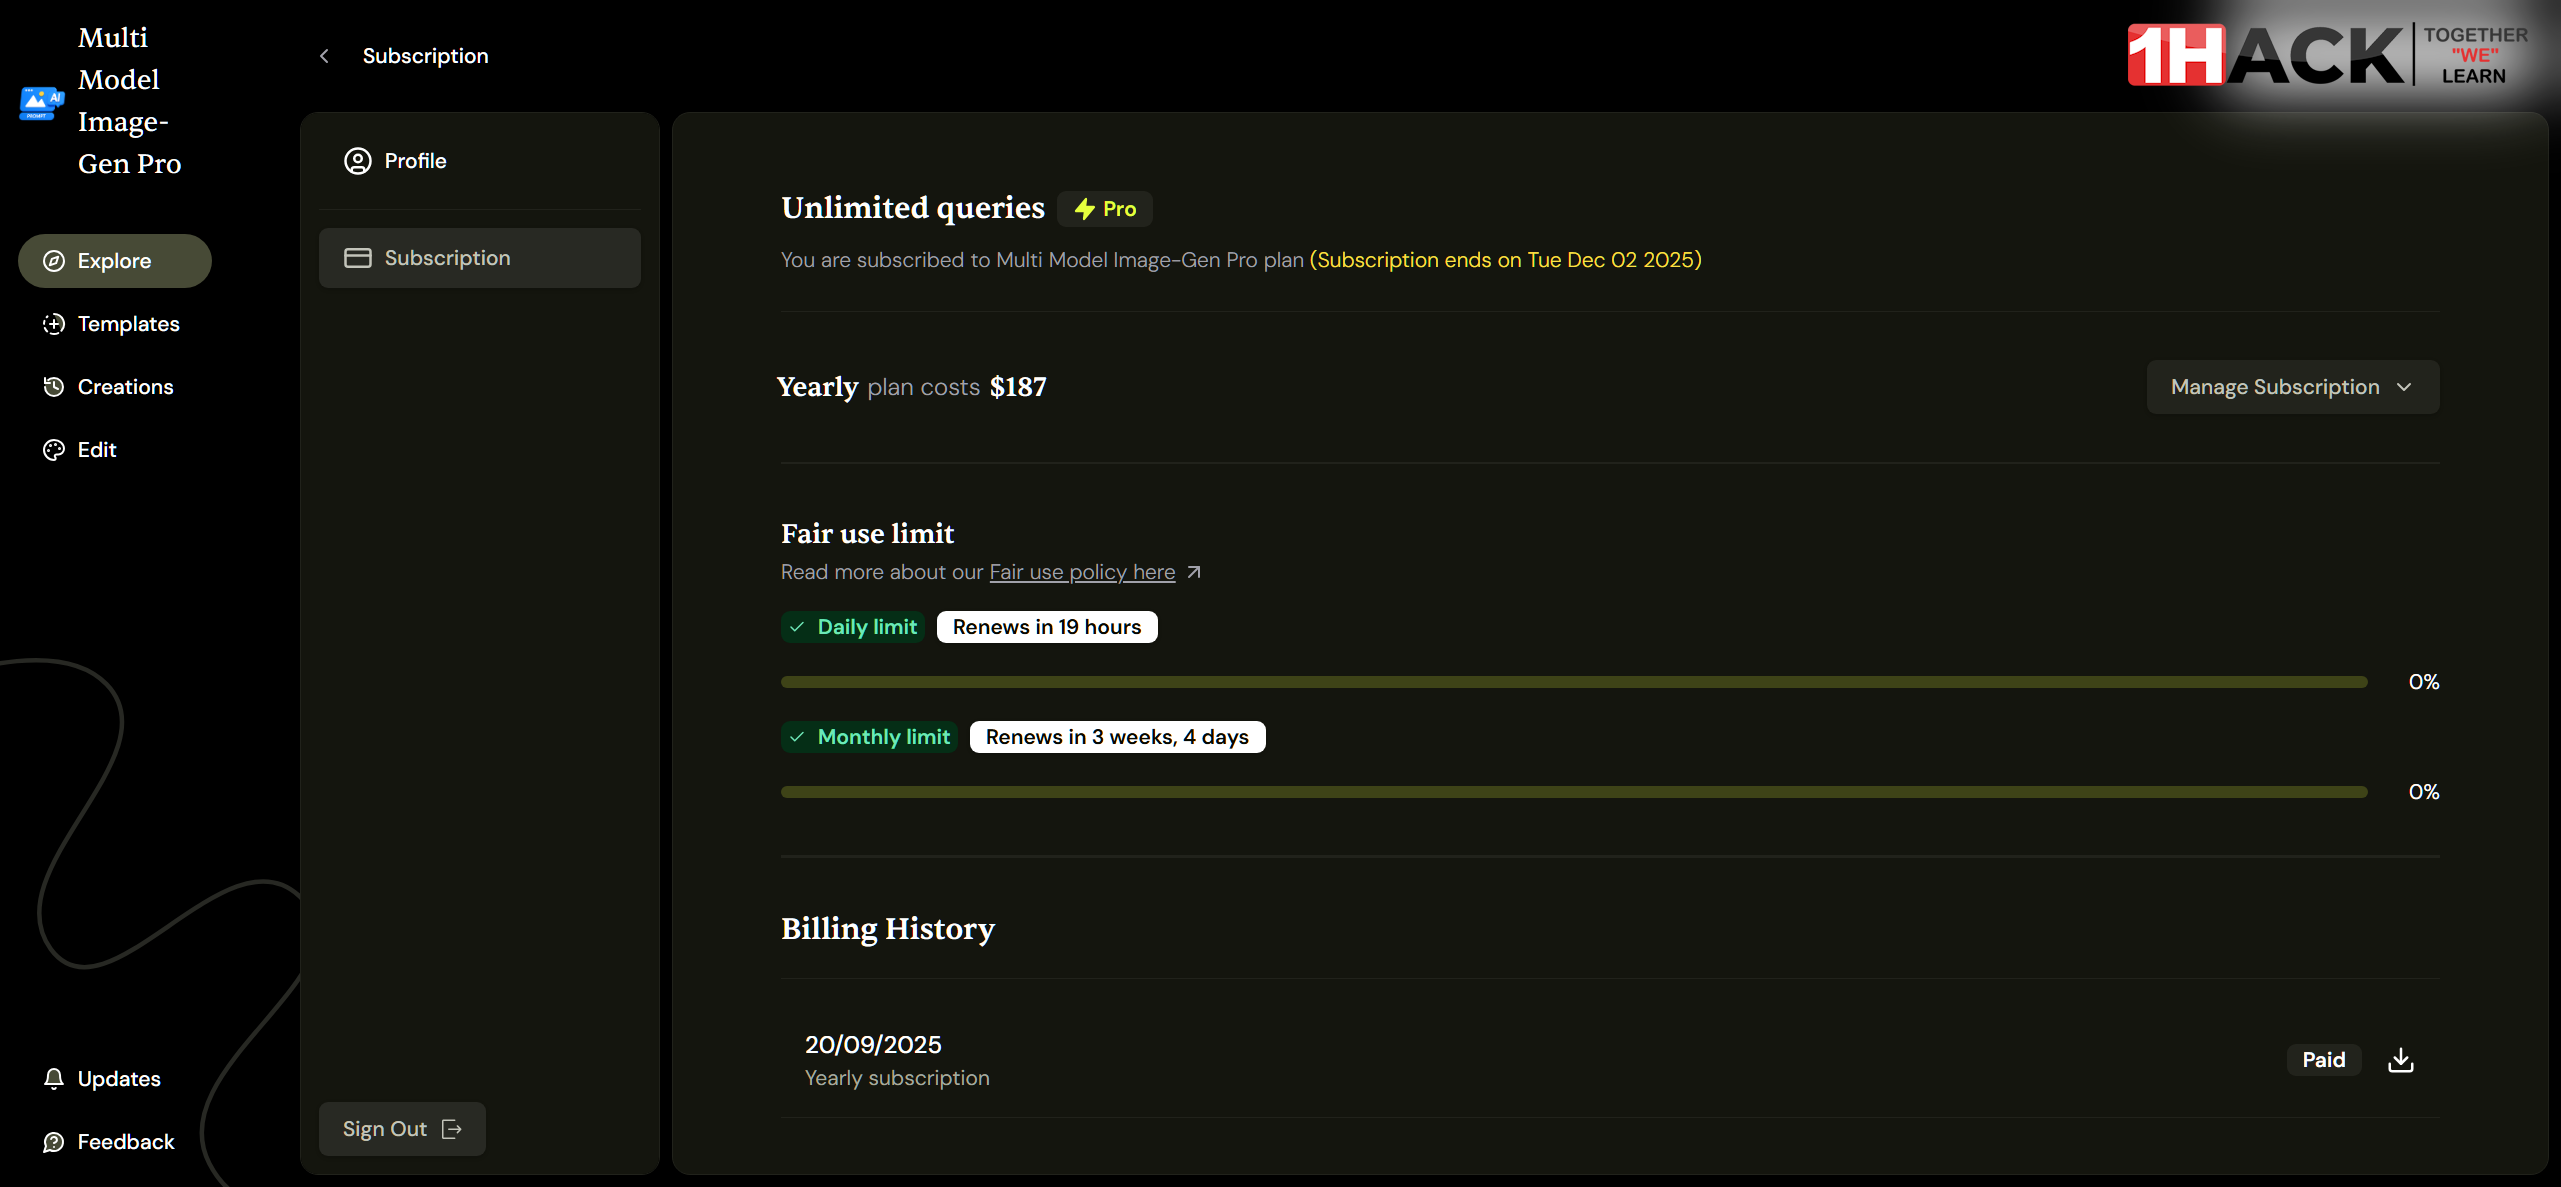
Task: Click the app logo icon
Action: pos(41,102)
